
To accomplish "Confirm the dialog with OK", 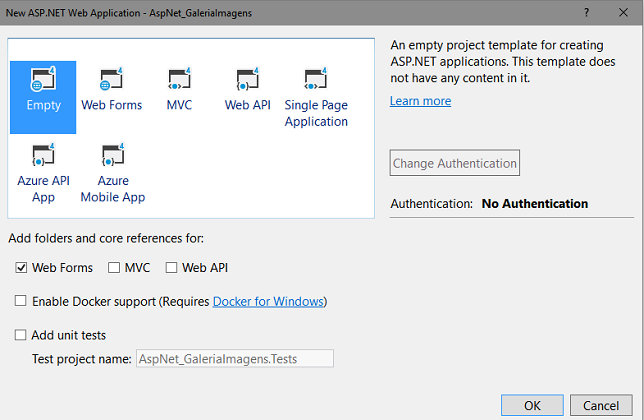I will tap(531, 406).
